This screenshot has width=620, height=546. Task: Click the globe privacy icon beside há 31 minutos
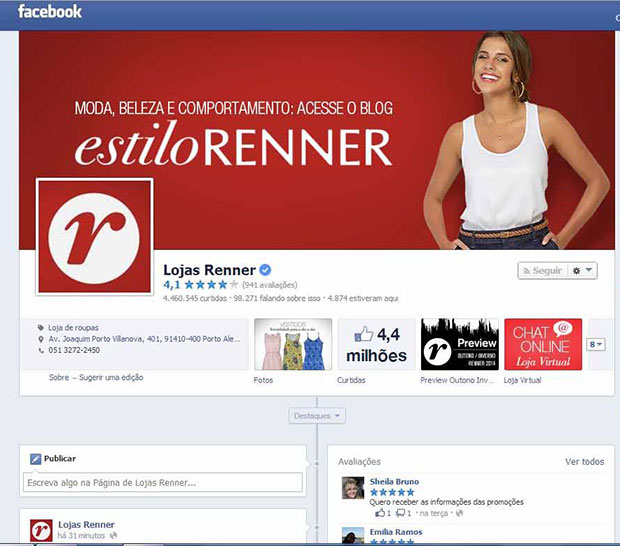(113, 536)
